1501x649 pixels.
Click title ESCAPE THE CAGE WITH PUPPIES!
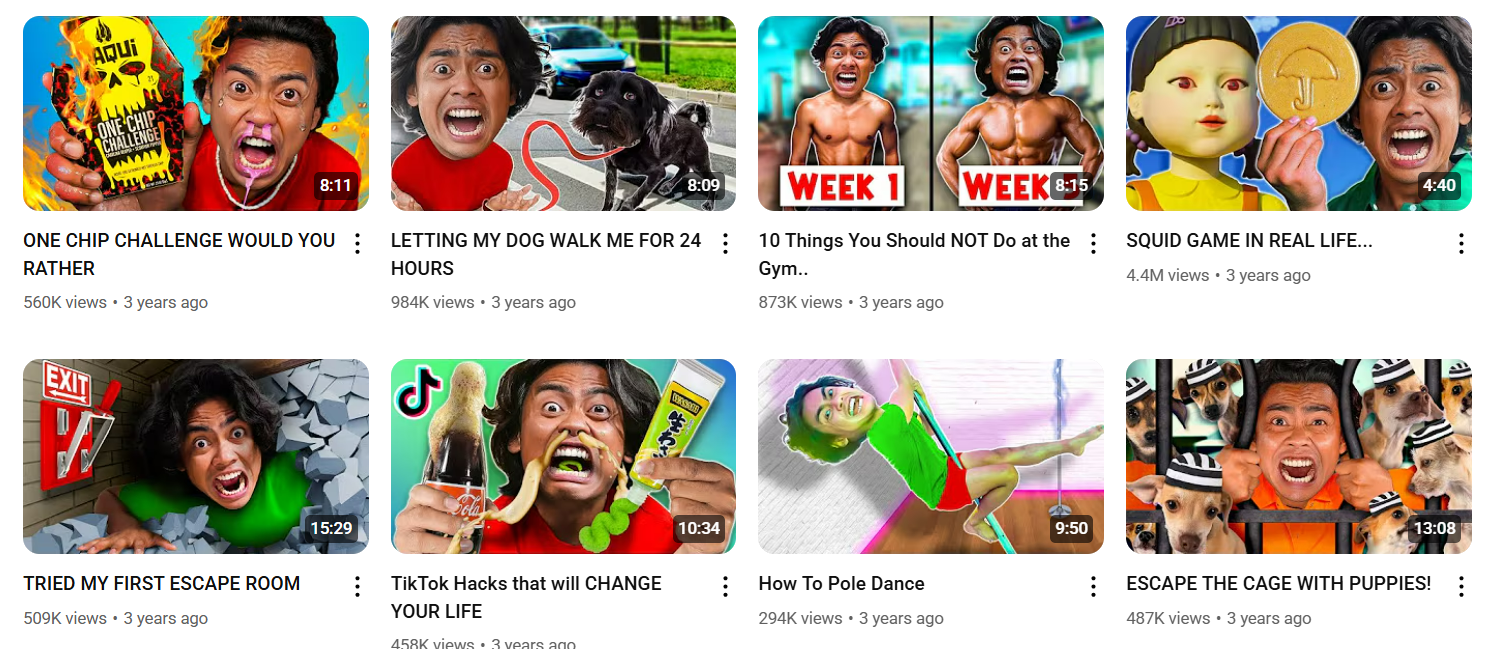pos(1278,584)
